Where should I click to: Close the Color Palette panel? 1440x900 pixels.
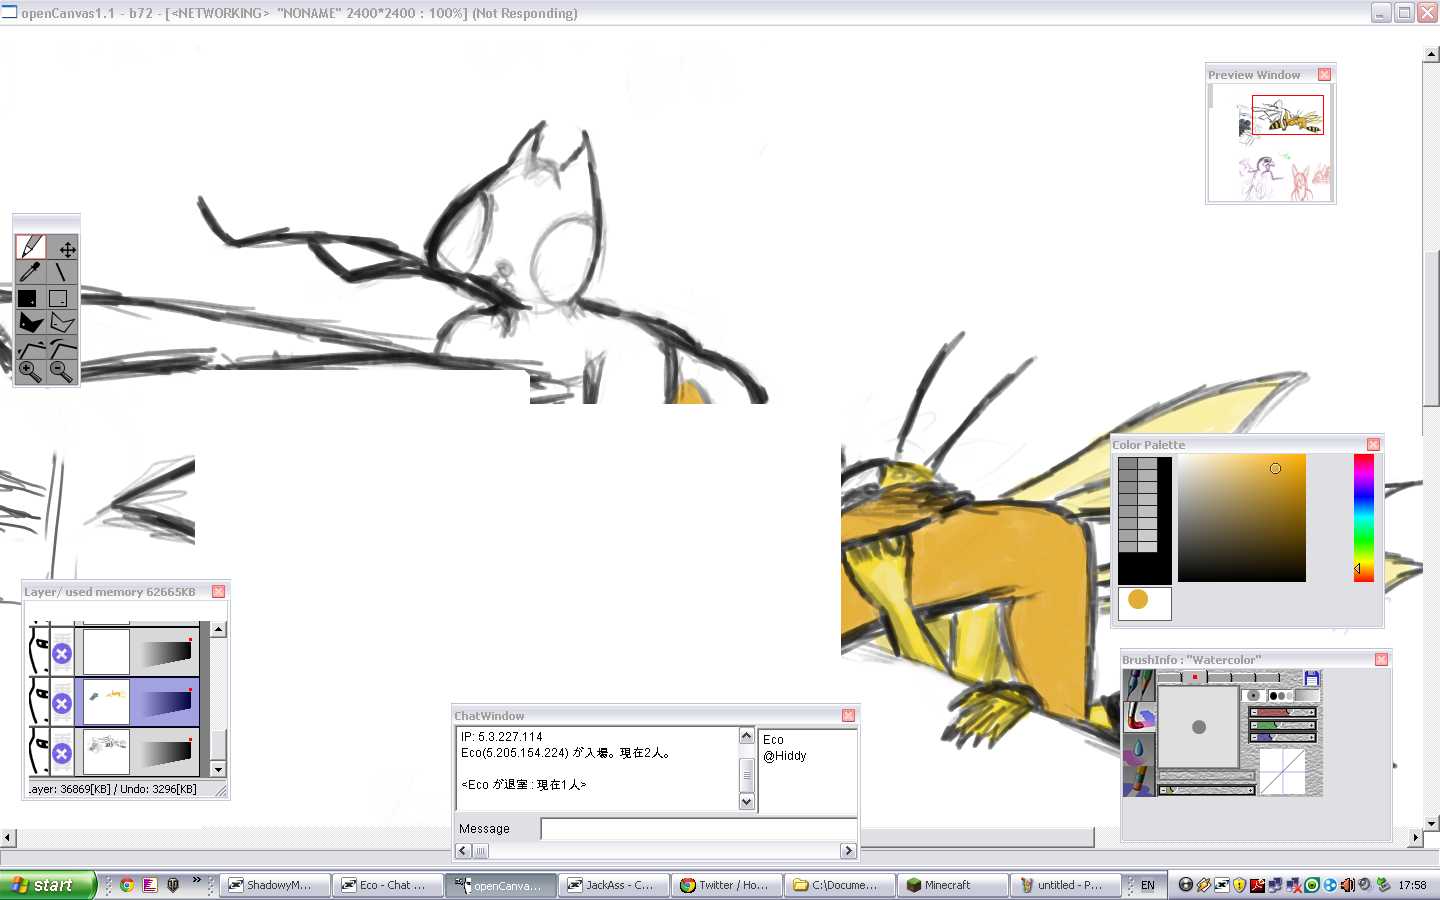point(1373,445)
